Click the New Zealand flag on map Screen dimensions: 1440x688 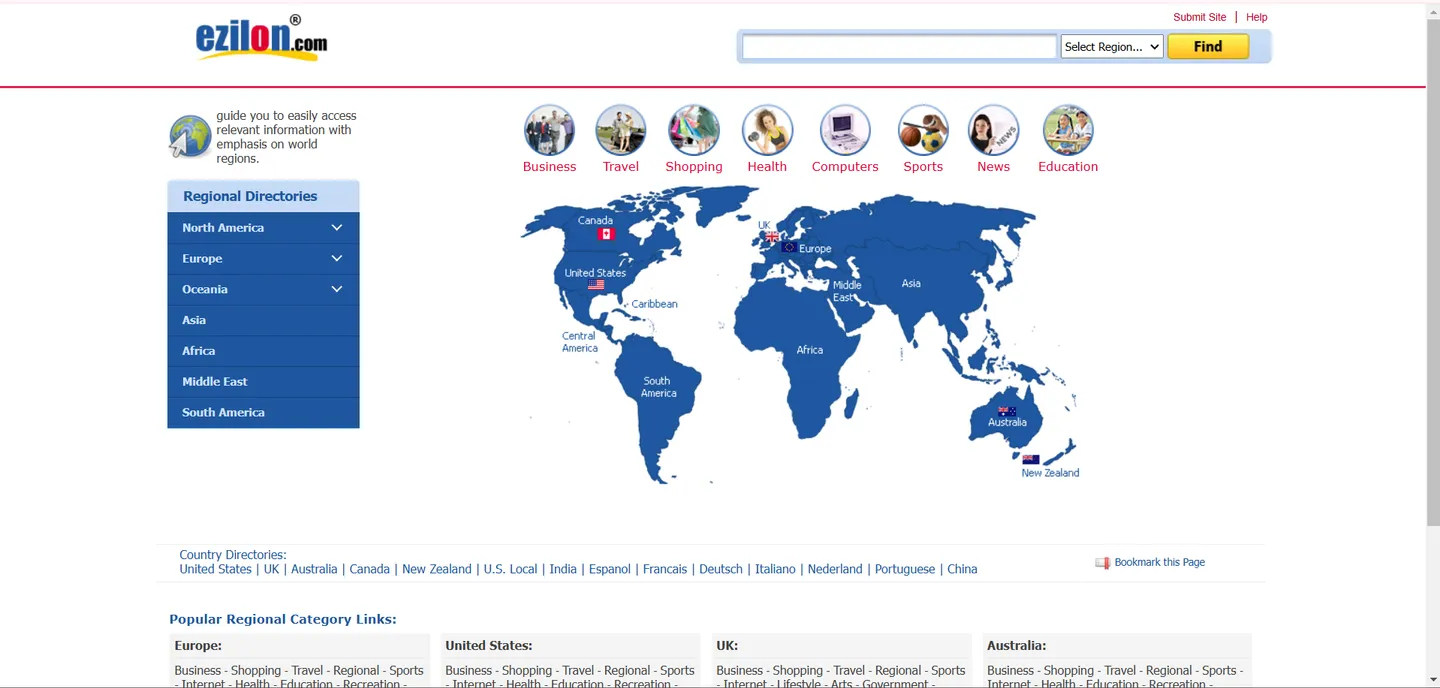pos(1030,460)
